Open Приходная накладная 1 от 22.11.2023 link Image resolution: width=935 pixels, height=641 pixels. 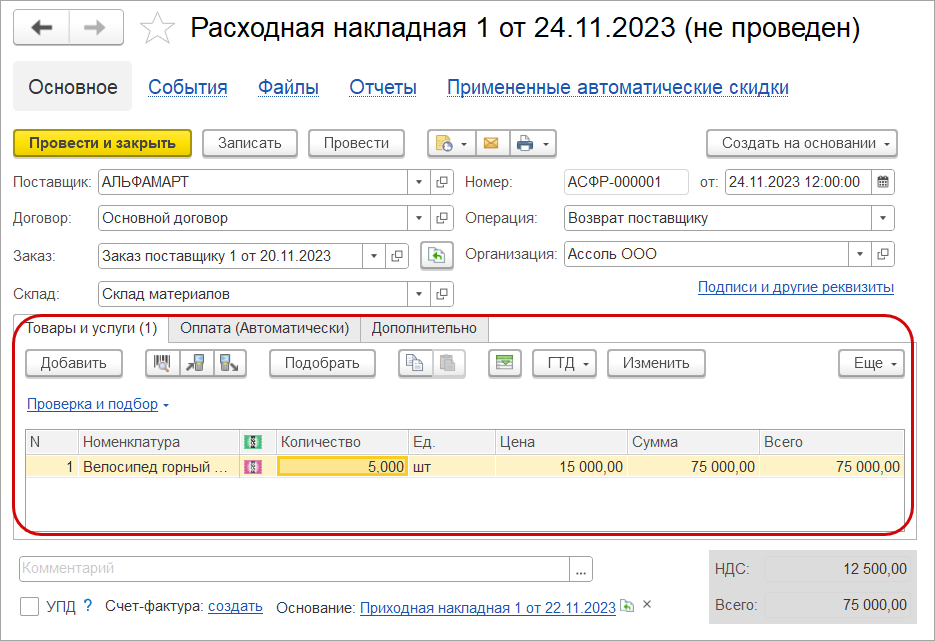487,607
